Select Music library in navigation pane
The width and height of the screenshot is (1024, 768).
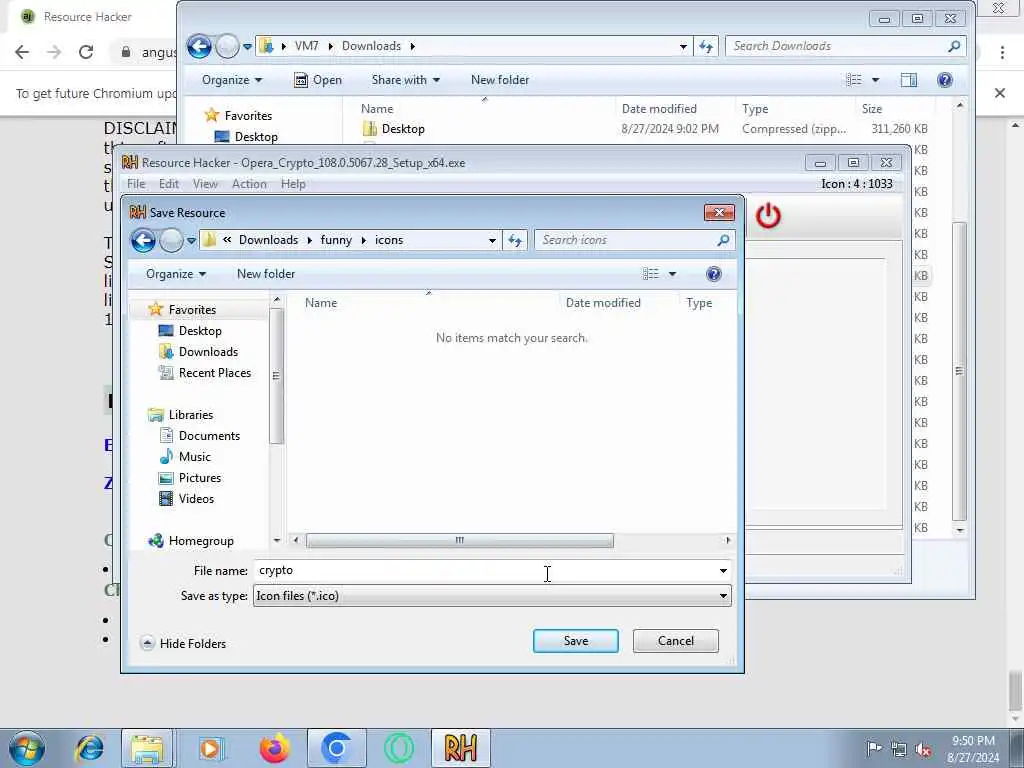coord(185,456)
